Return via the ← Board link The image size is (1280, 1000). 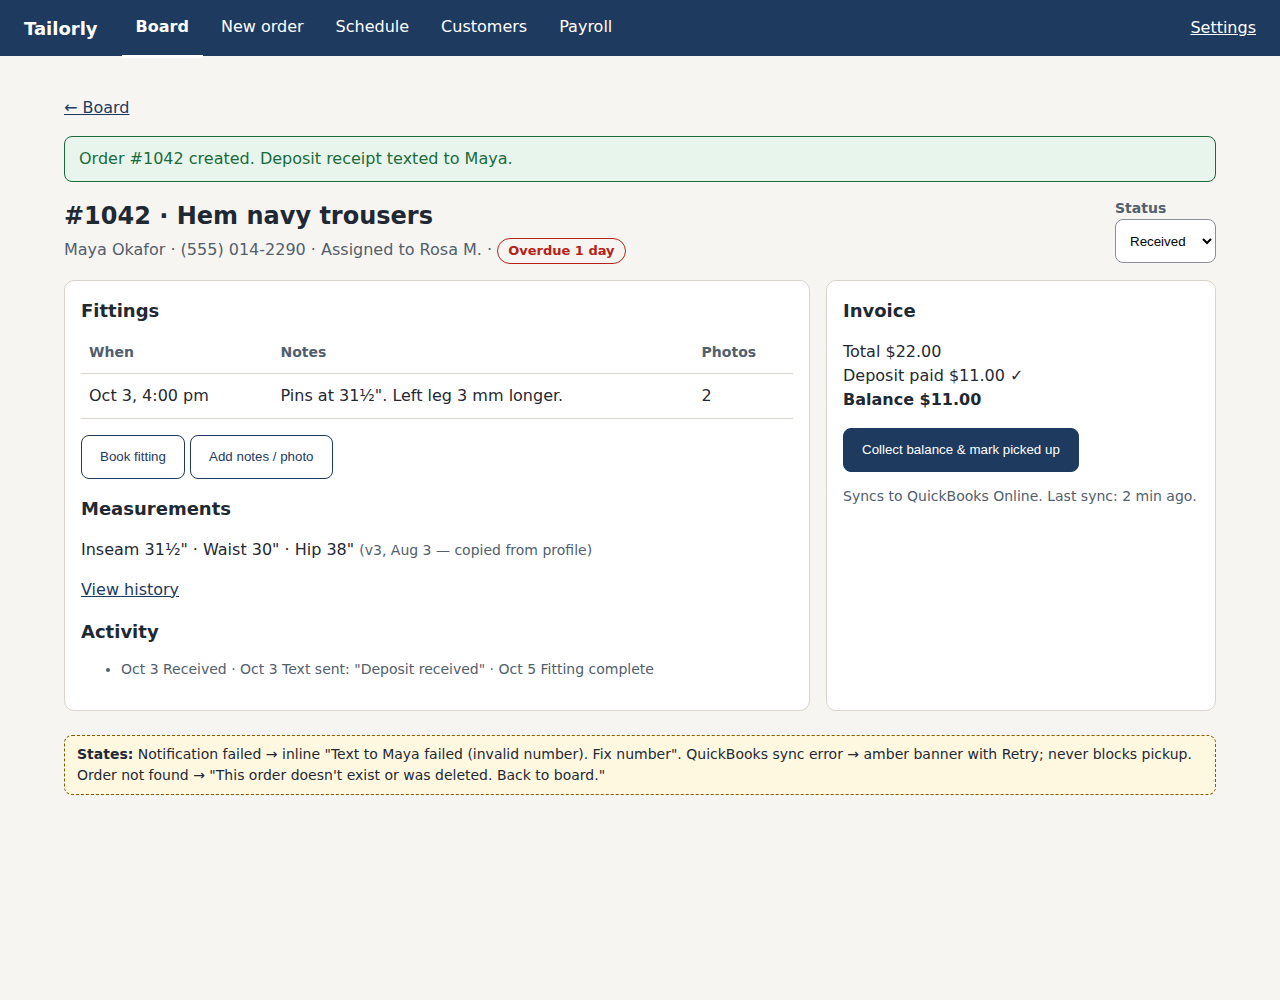pos(97,107)
